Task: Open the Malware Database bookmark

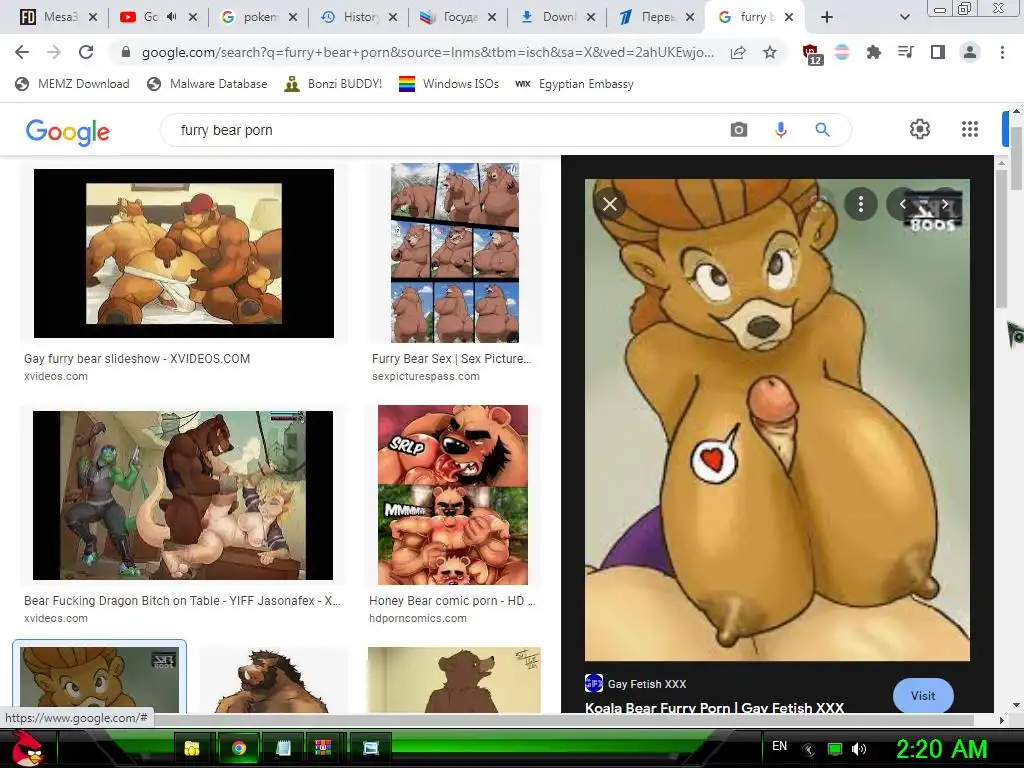Action: point(208,84)
